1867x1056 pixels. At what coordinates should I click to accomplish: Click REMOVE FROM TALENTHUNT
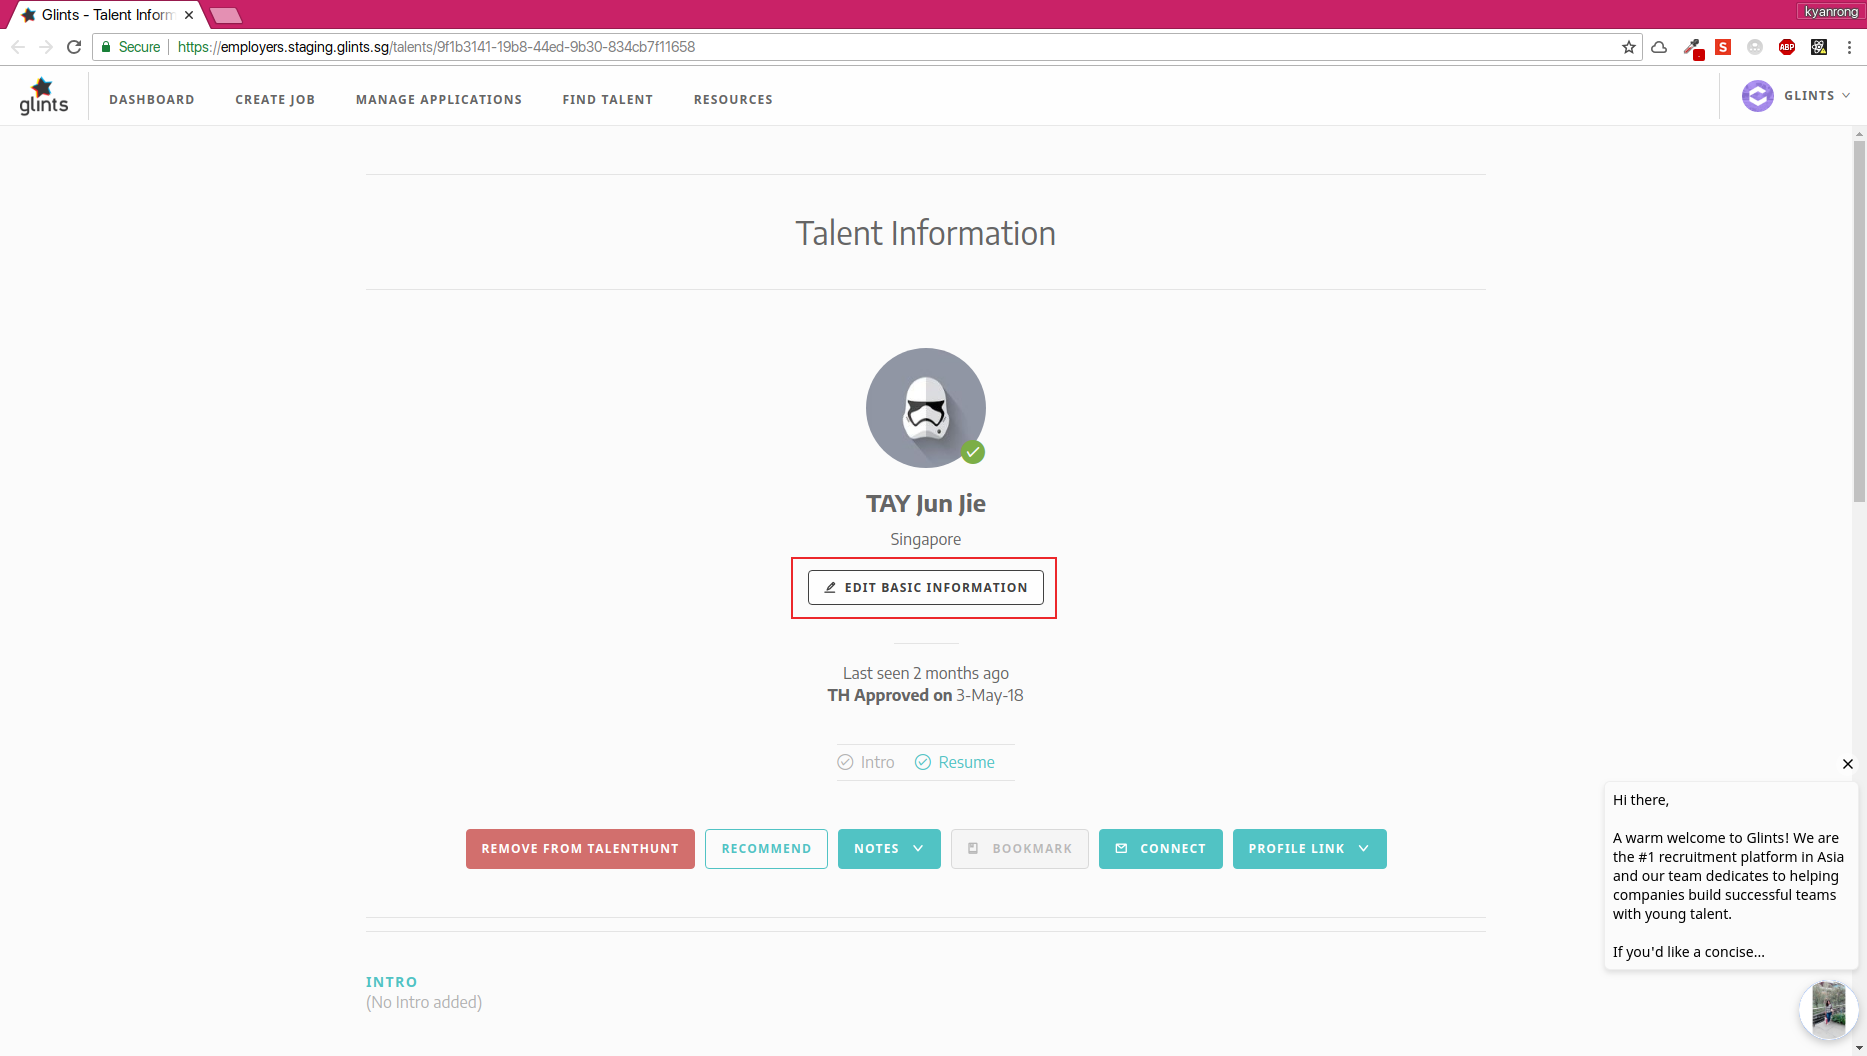(579, 848)
